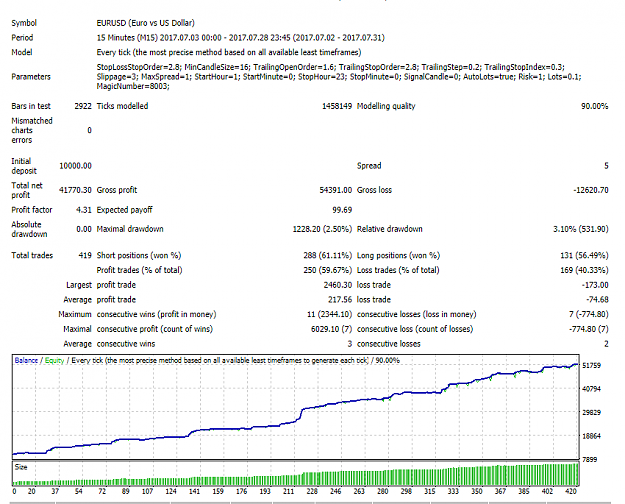Click the Total trades value 419

[x=85, y=256]
